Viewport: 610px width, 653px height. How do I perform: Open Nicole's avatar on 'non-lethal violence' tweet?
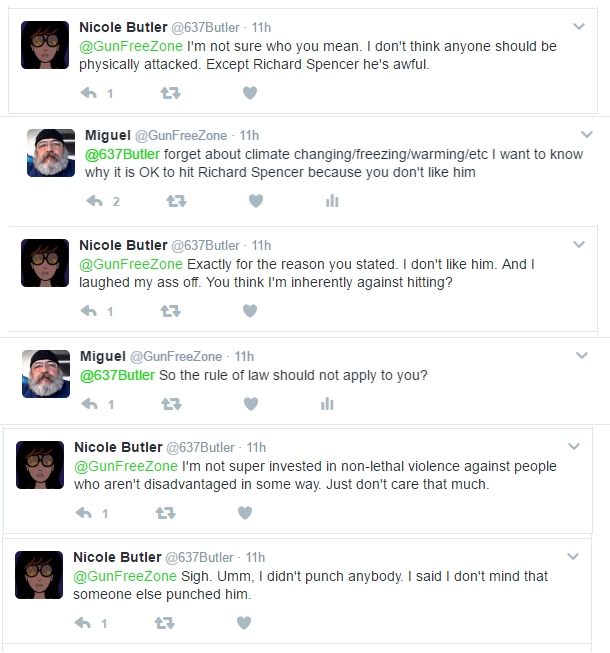click(40, 465)
